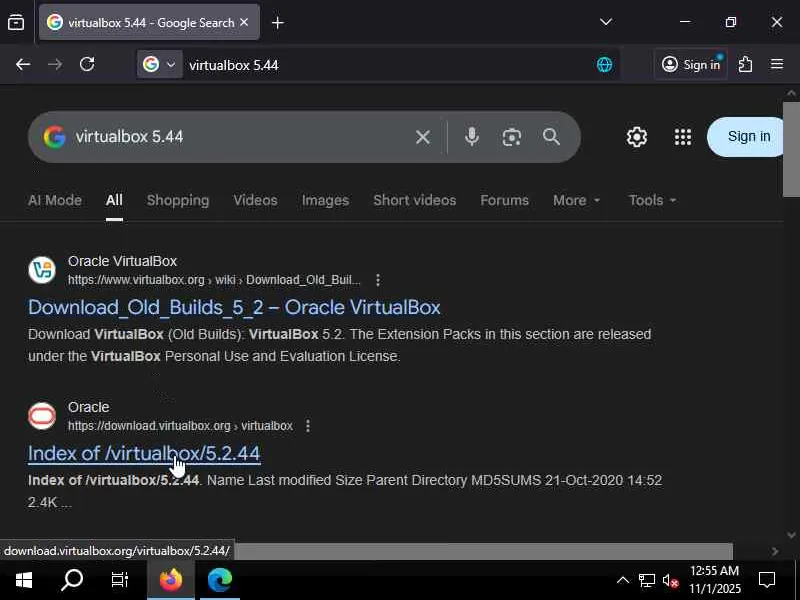Click the horizontal scrollbar thumb
The image size is (800, 600).
point(484,551)
